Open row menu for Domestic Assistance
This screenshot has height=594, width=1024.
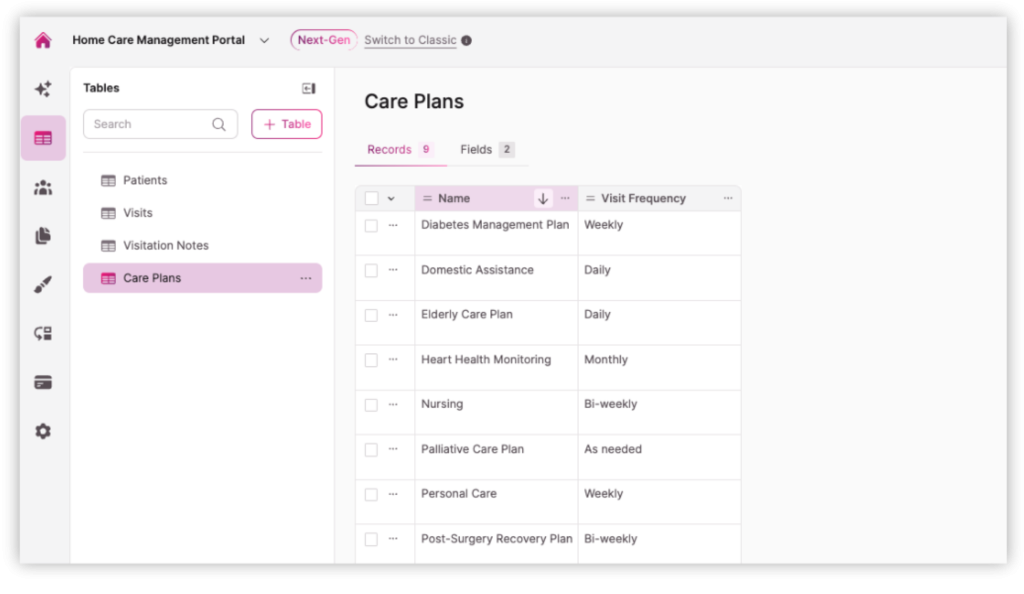tap(393, 269)
